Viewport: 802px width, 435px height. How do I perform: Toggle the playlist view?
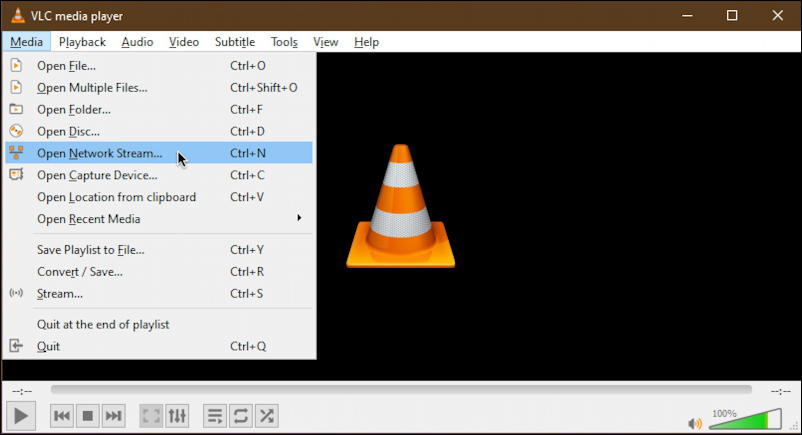coord(215,416)
